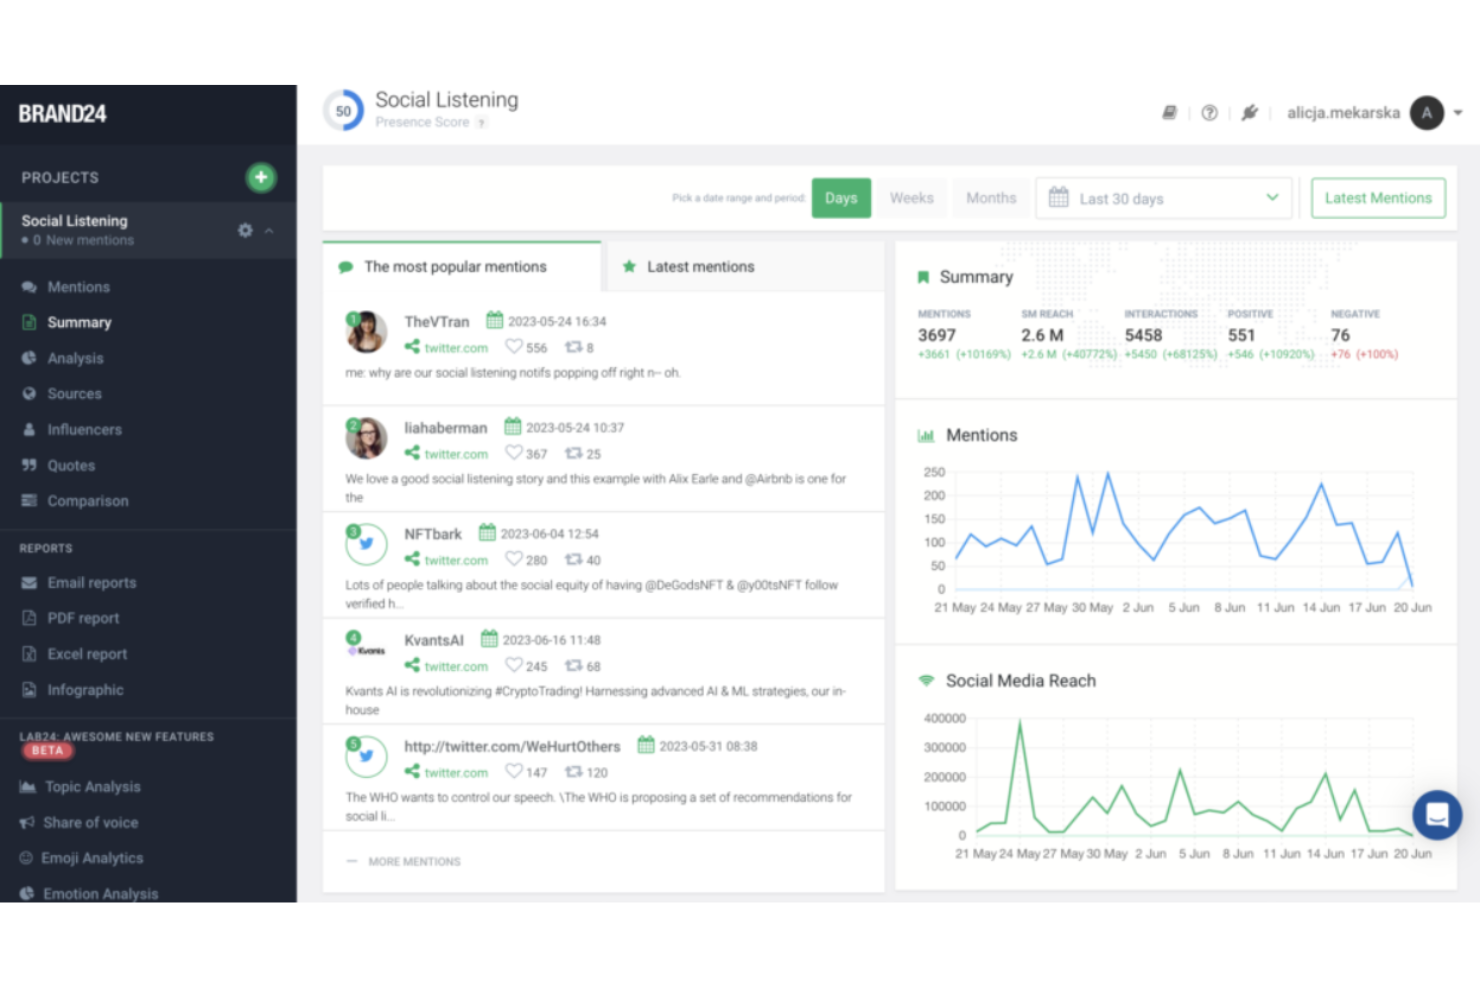Collapse the Social Listening project chevron
Screen dimensions: 1480x987
pyautogui.click(x=269, y=230)
